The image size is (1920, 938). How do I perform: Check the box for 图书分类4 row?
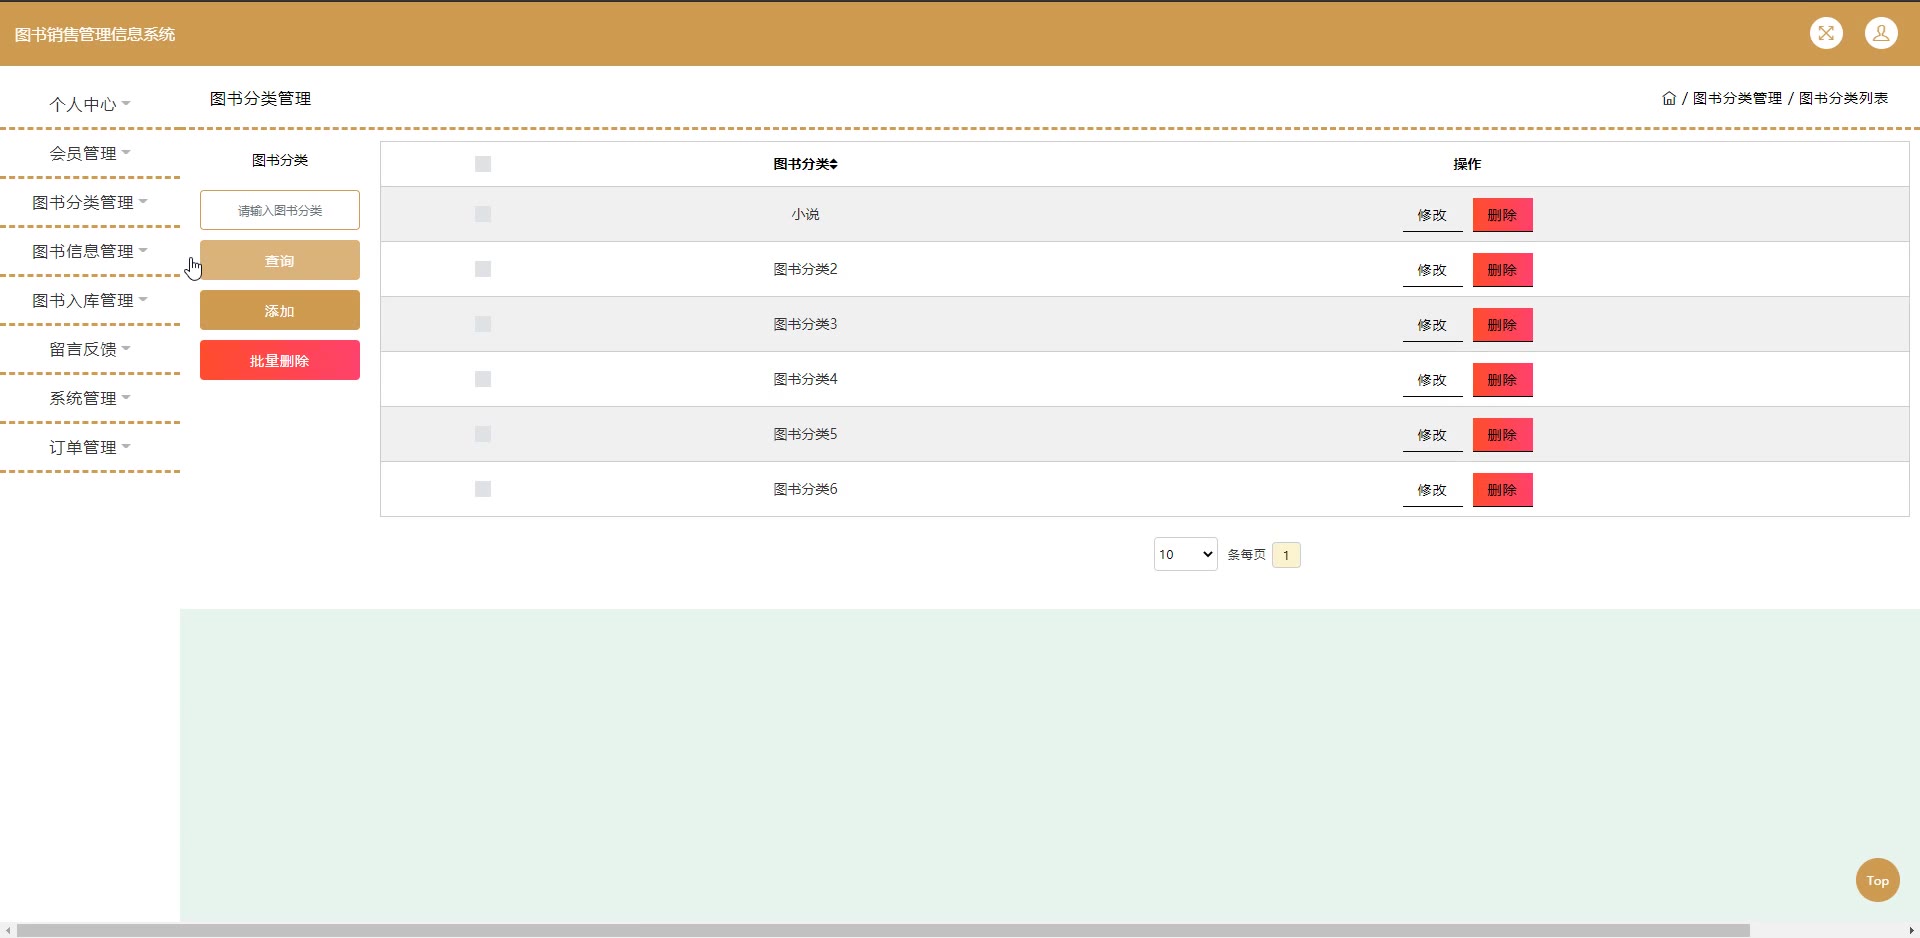pos(483,379)
